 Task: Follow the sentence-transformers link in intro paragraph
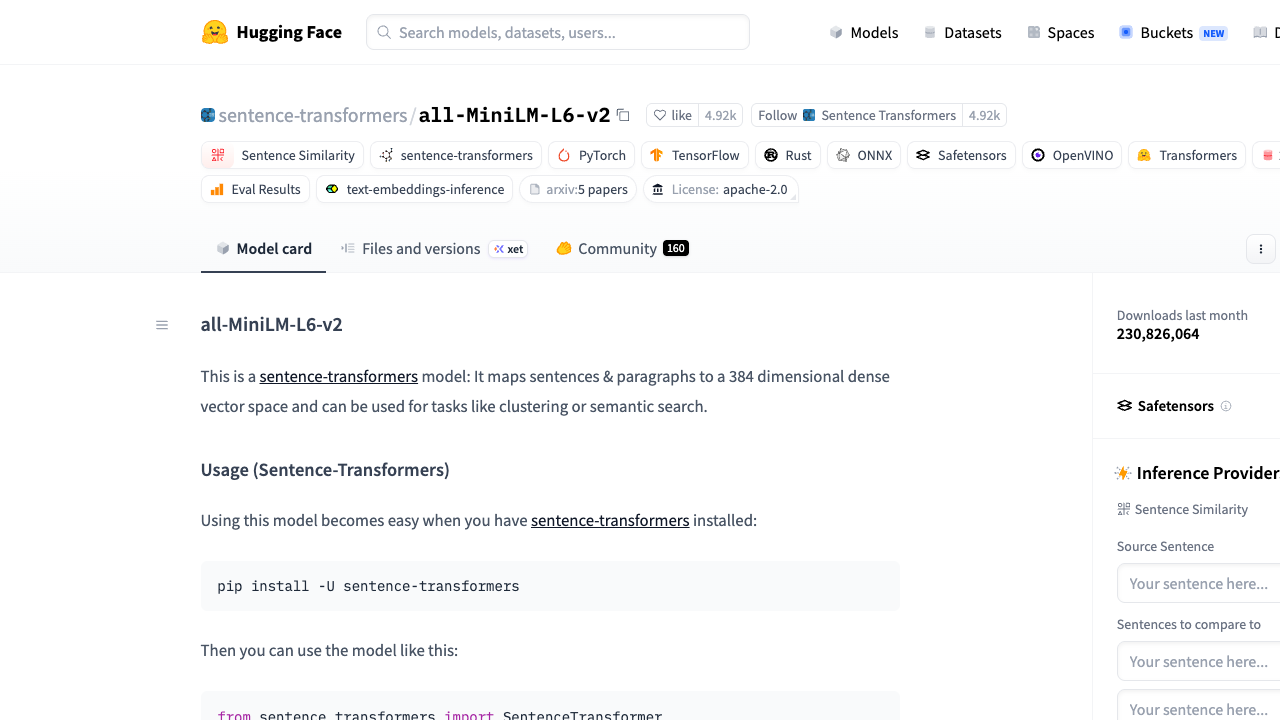pos(339,376)
